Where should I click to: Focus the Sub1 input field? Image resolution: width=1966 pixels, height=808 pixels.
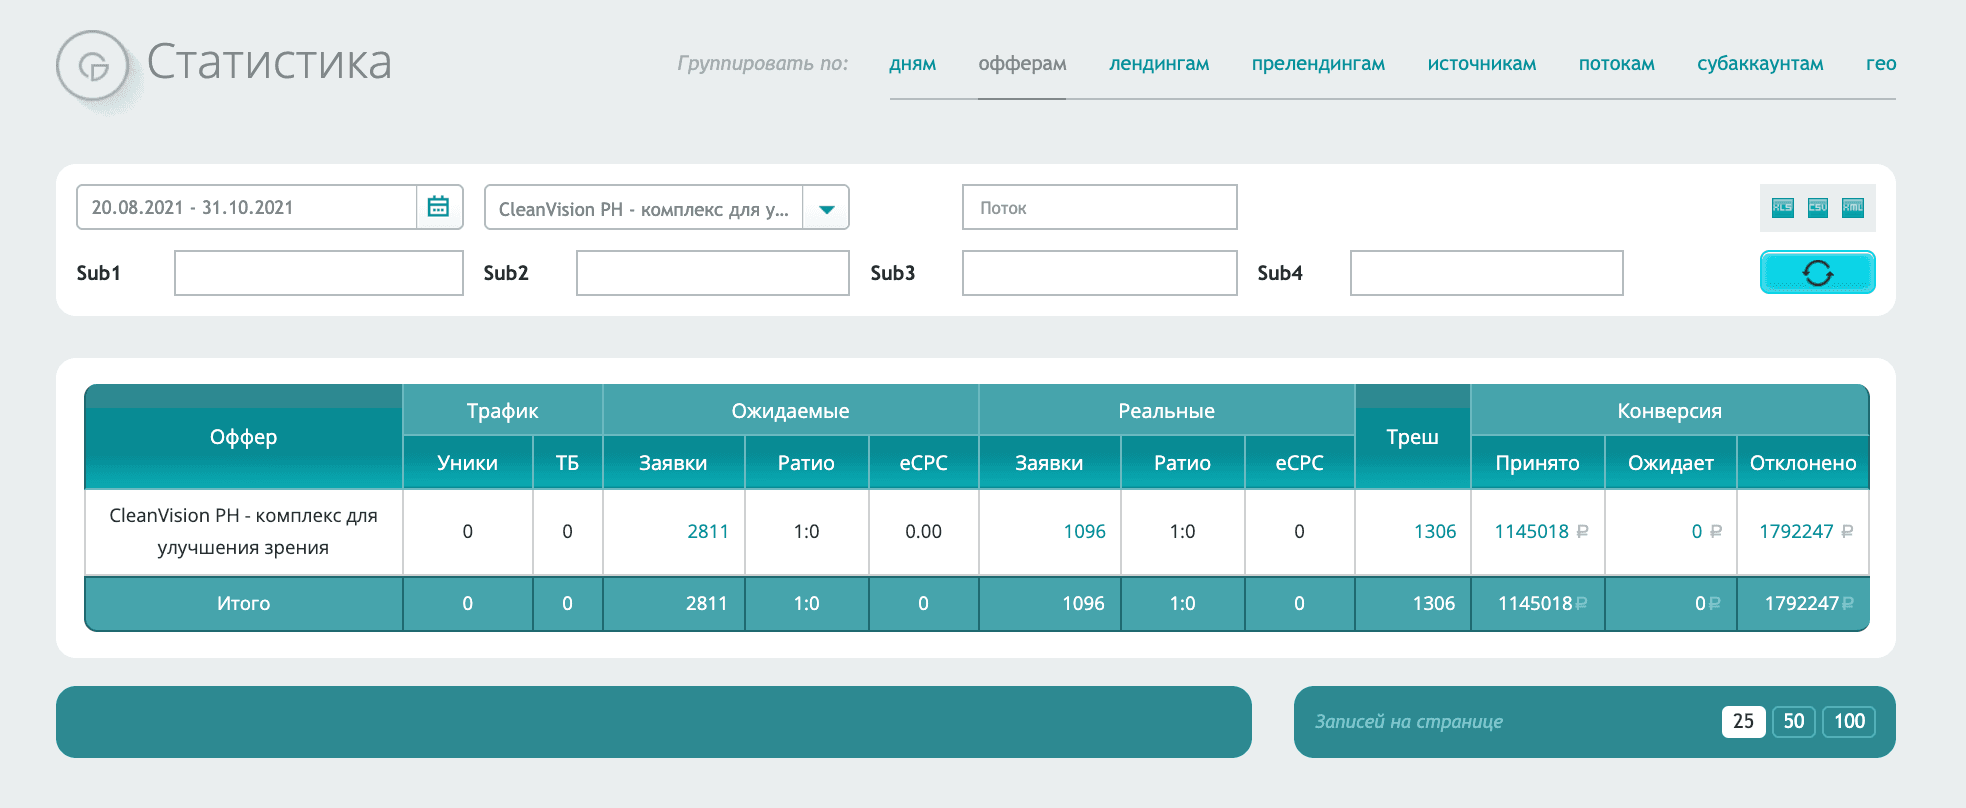(x=319, y=273)
